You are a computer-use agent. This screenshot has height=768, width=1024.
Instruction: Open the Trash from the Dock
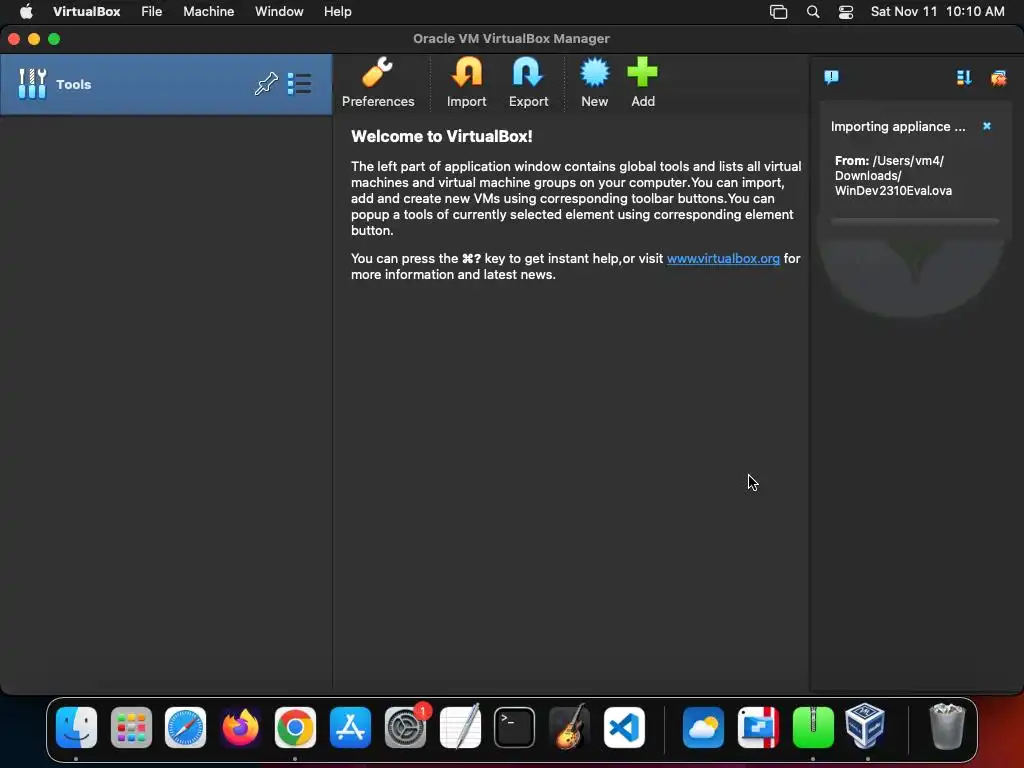coord(946,726)
